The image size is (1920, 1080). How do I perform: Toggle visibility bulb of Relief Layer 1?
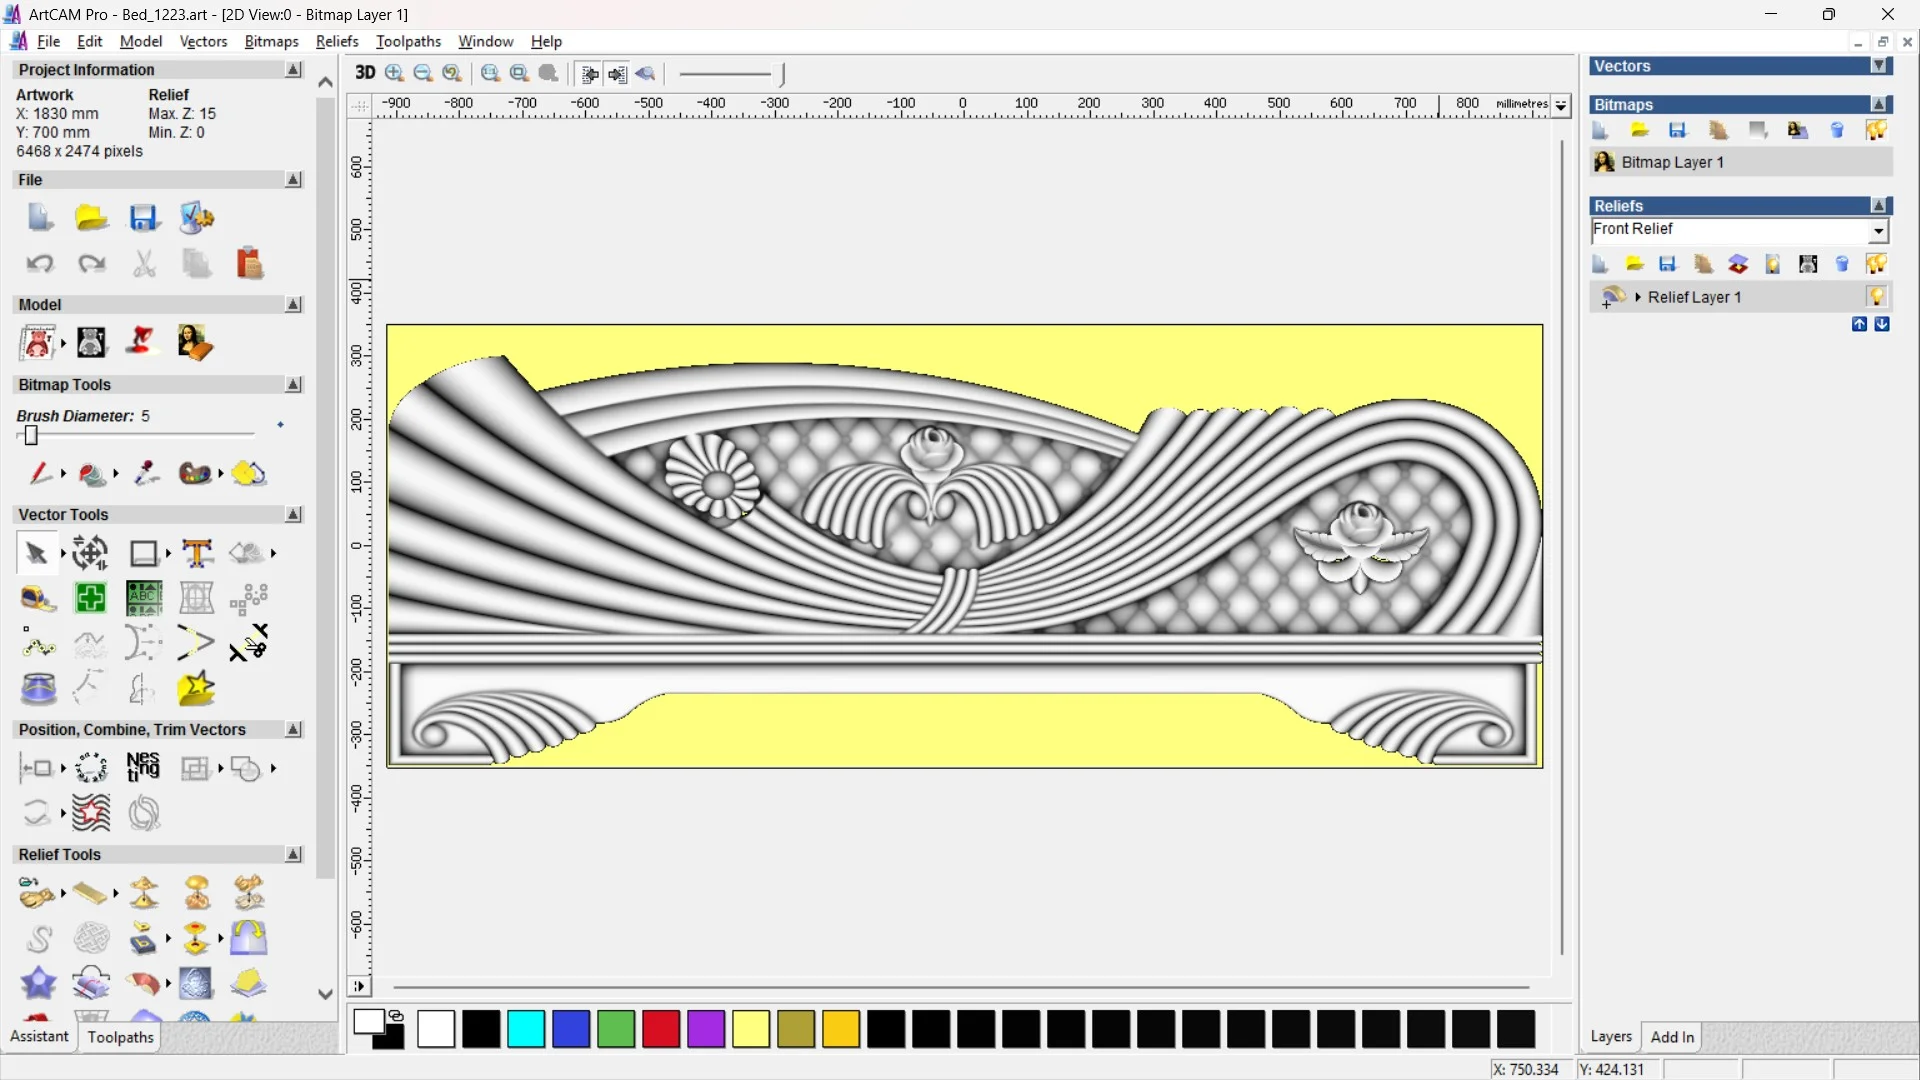(x=1876, y=297)
